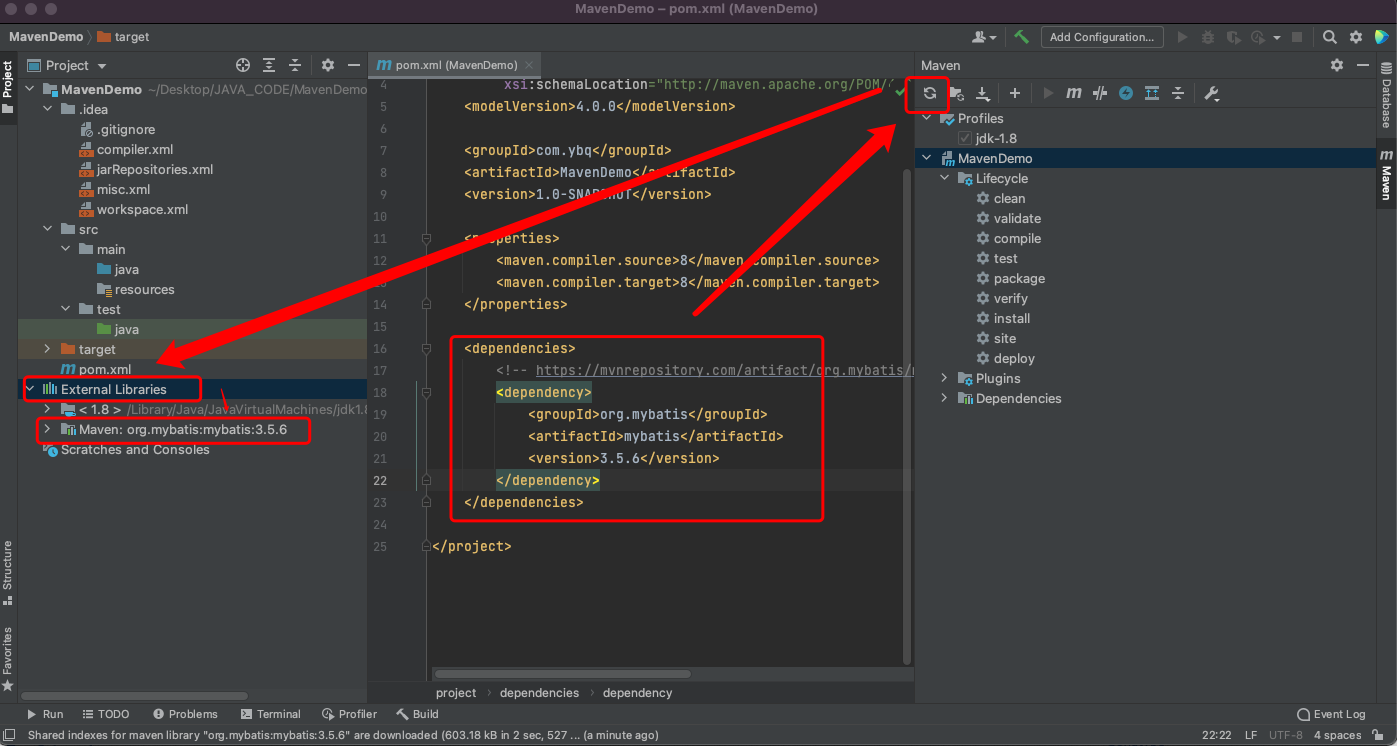This screenshot has height=746, width=1397.
Task: Open the Terminal tool tab
Action: click(270, 714)
